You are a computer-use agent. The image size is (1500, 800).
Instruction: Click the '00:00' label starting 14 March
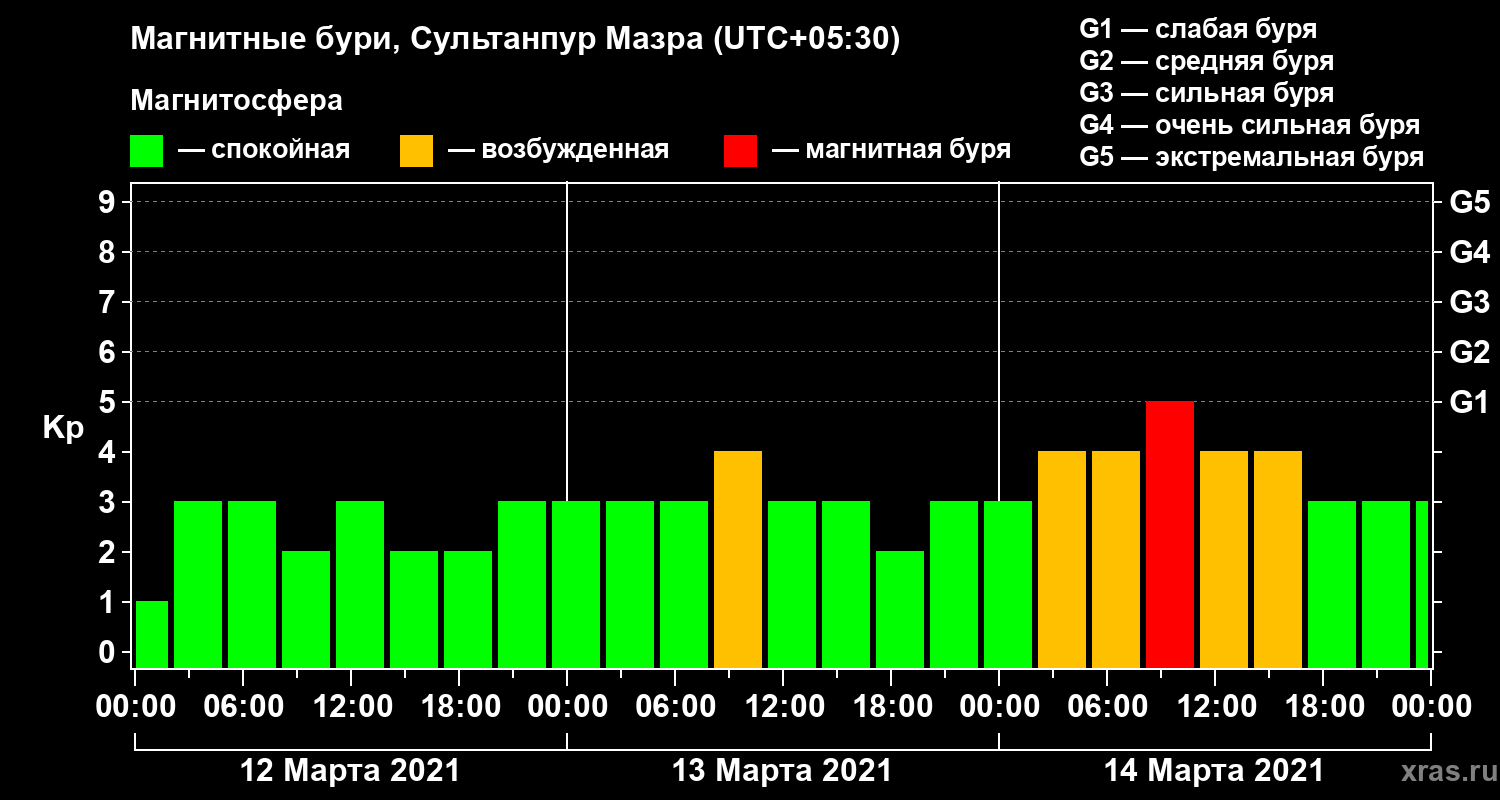point(999,707)
